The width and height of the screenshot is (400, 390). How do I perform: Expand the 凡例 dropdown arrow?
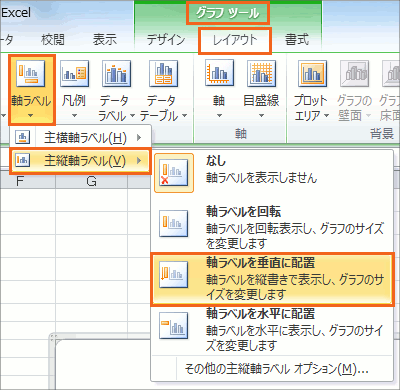click(74, 115)
